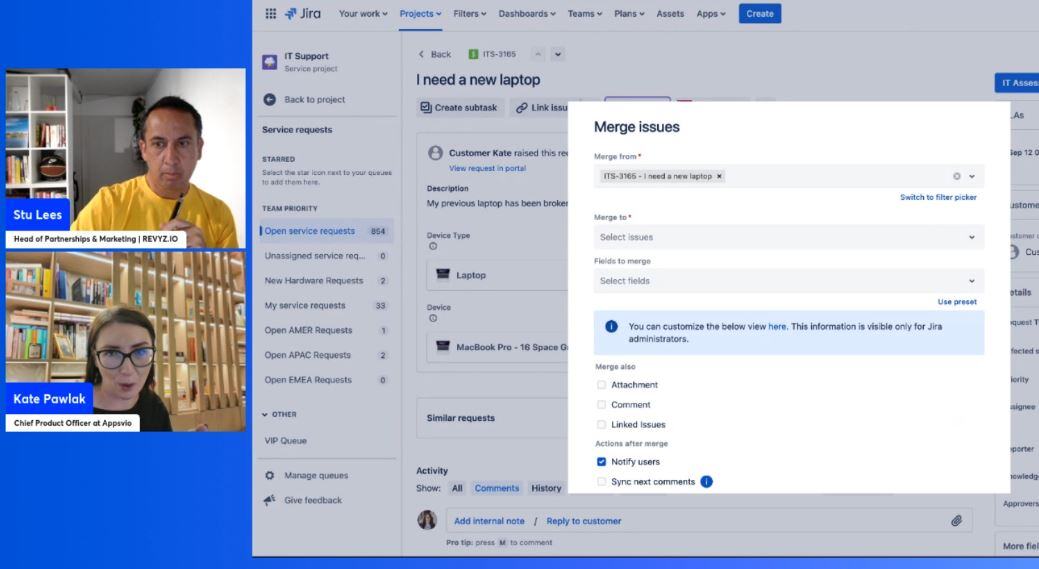The height and width of the screenshot is (569, 1039).
Task: Uncheck the Notify users checkbox
Action: (601, 462)
